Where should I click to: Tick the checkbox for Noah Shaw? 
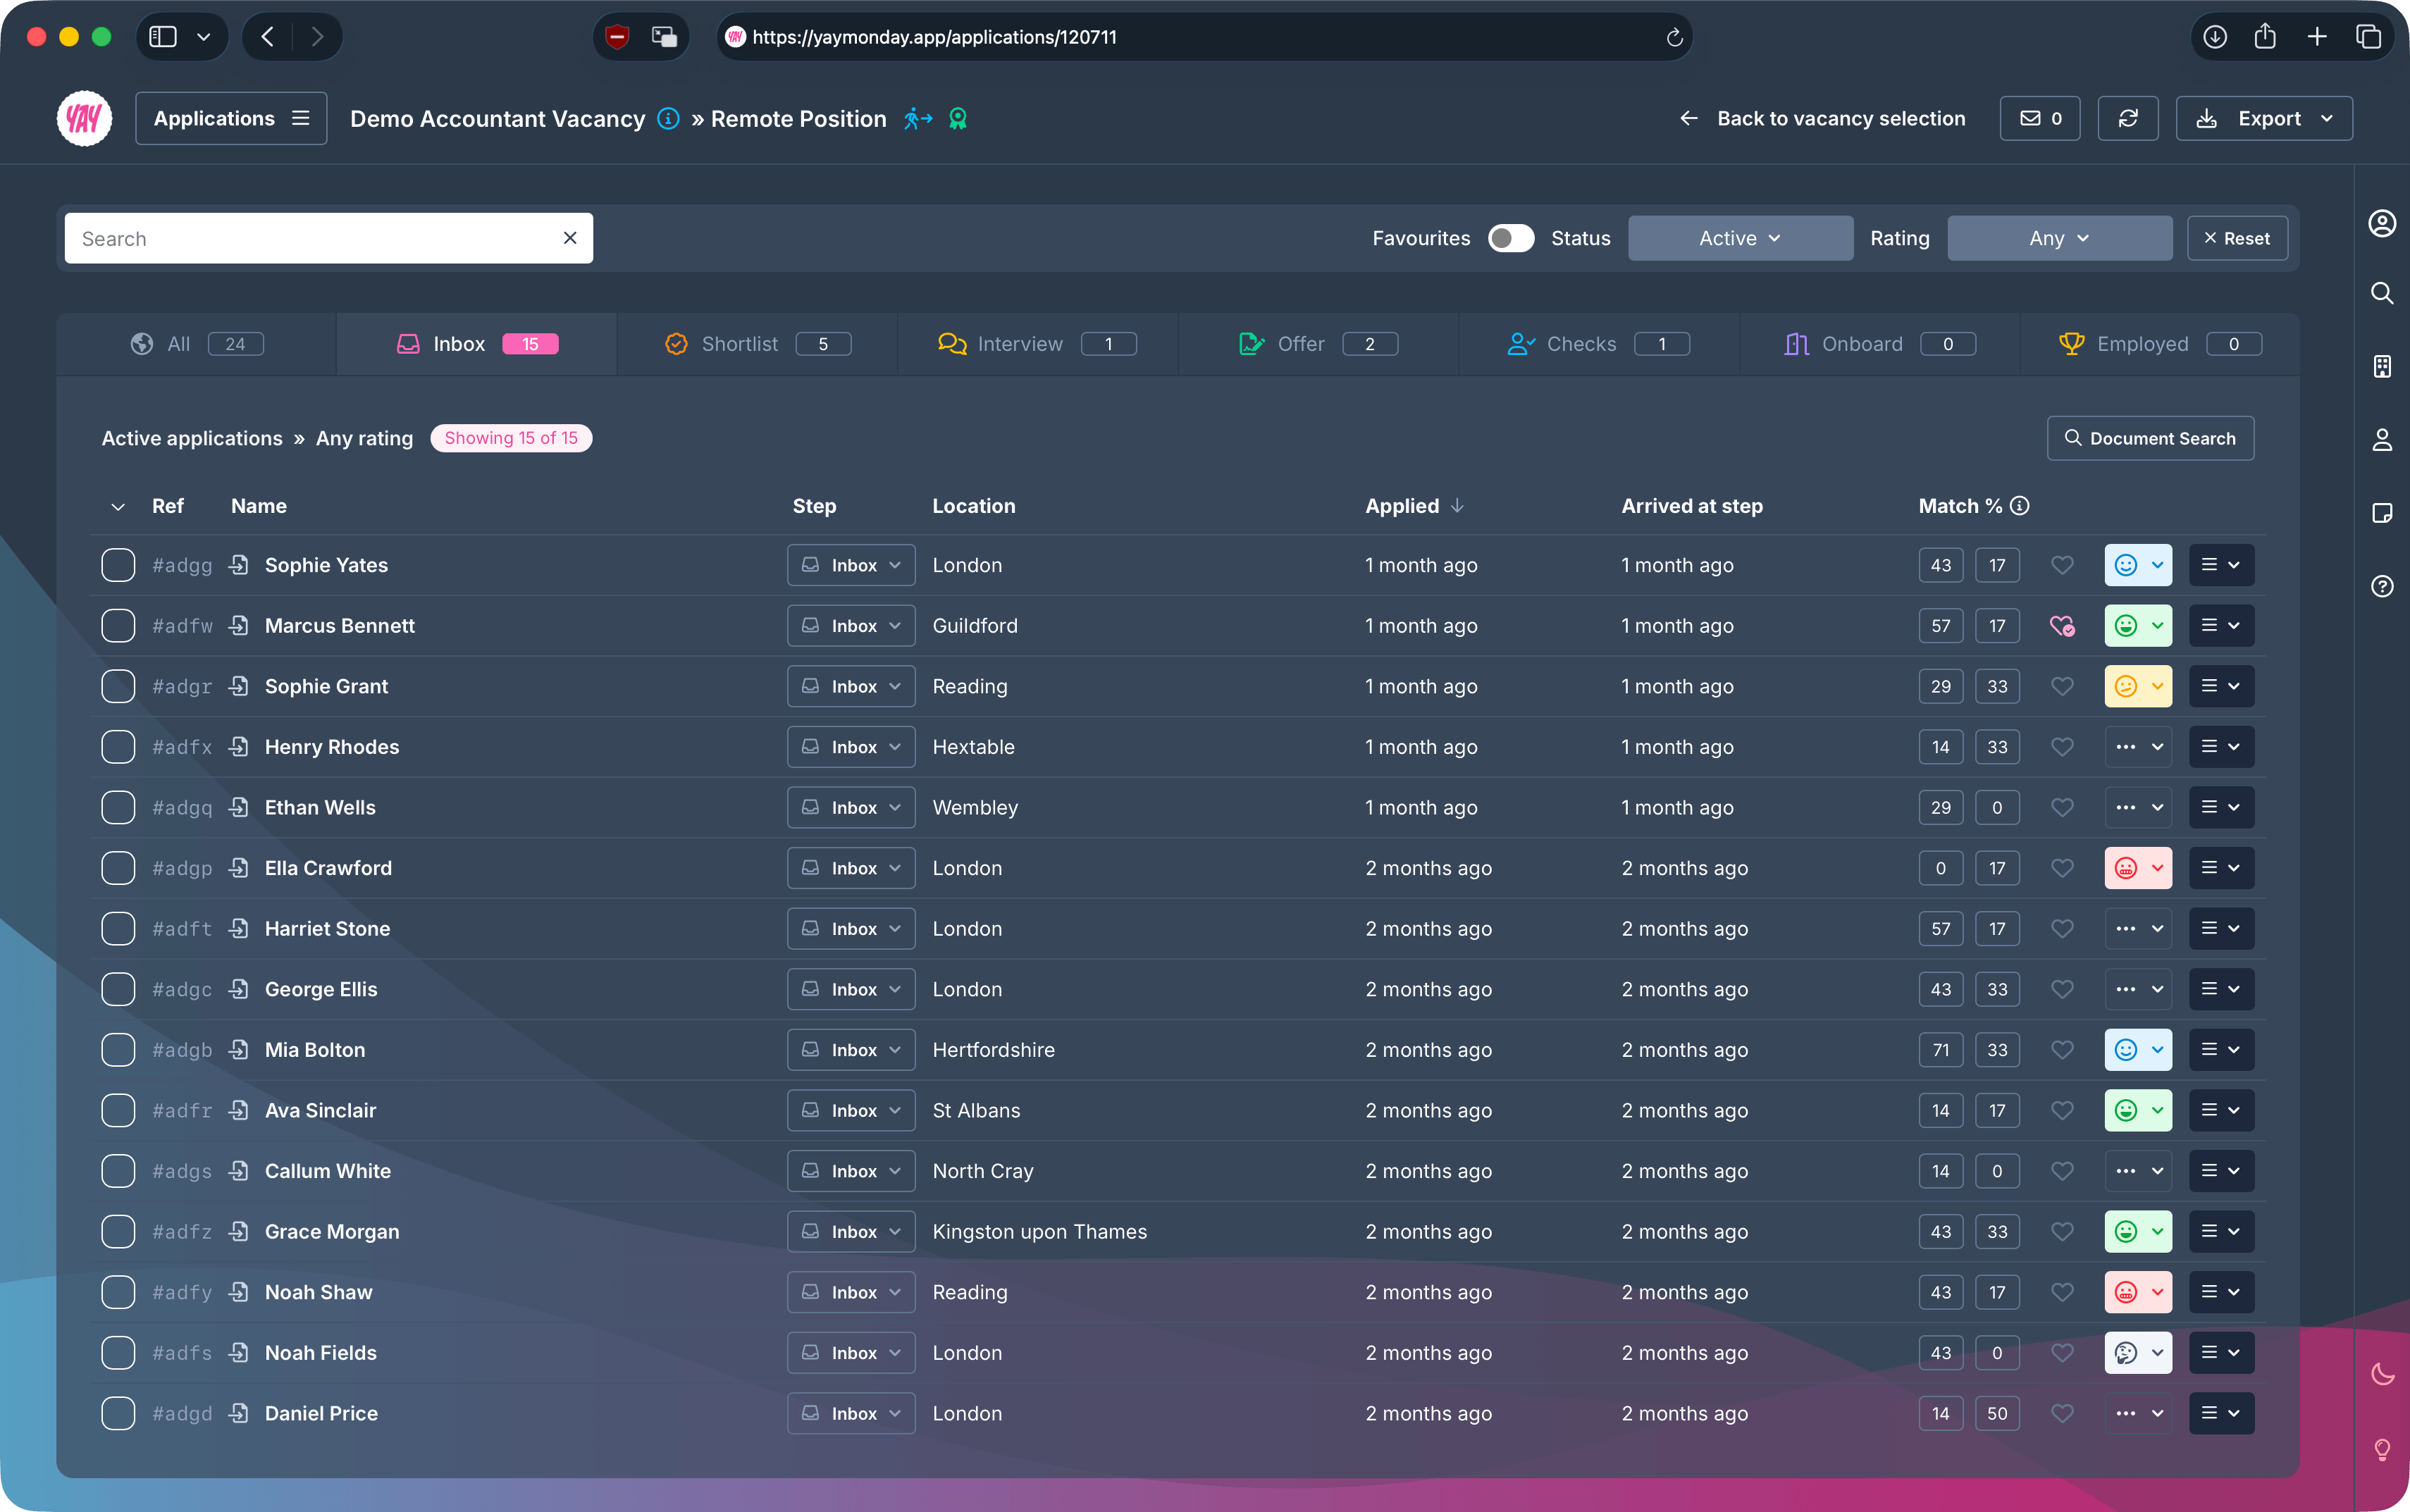(x=118, y=1292)
